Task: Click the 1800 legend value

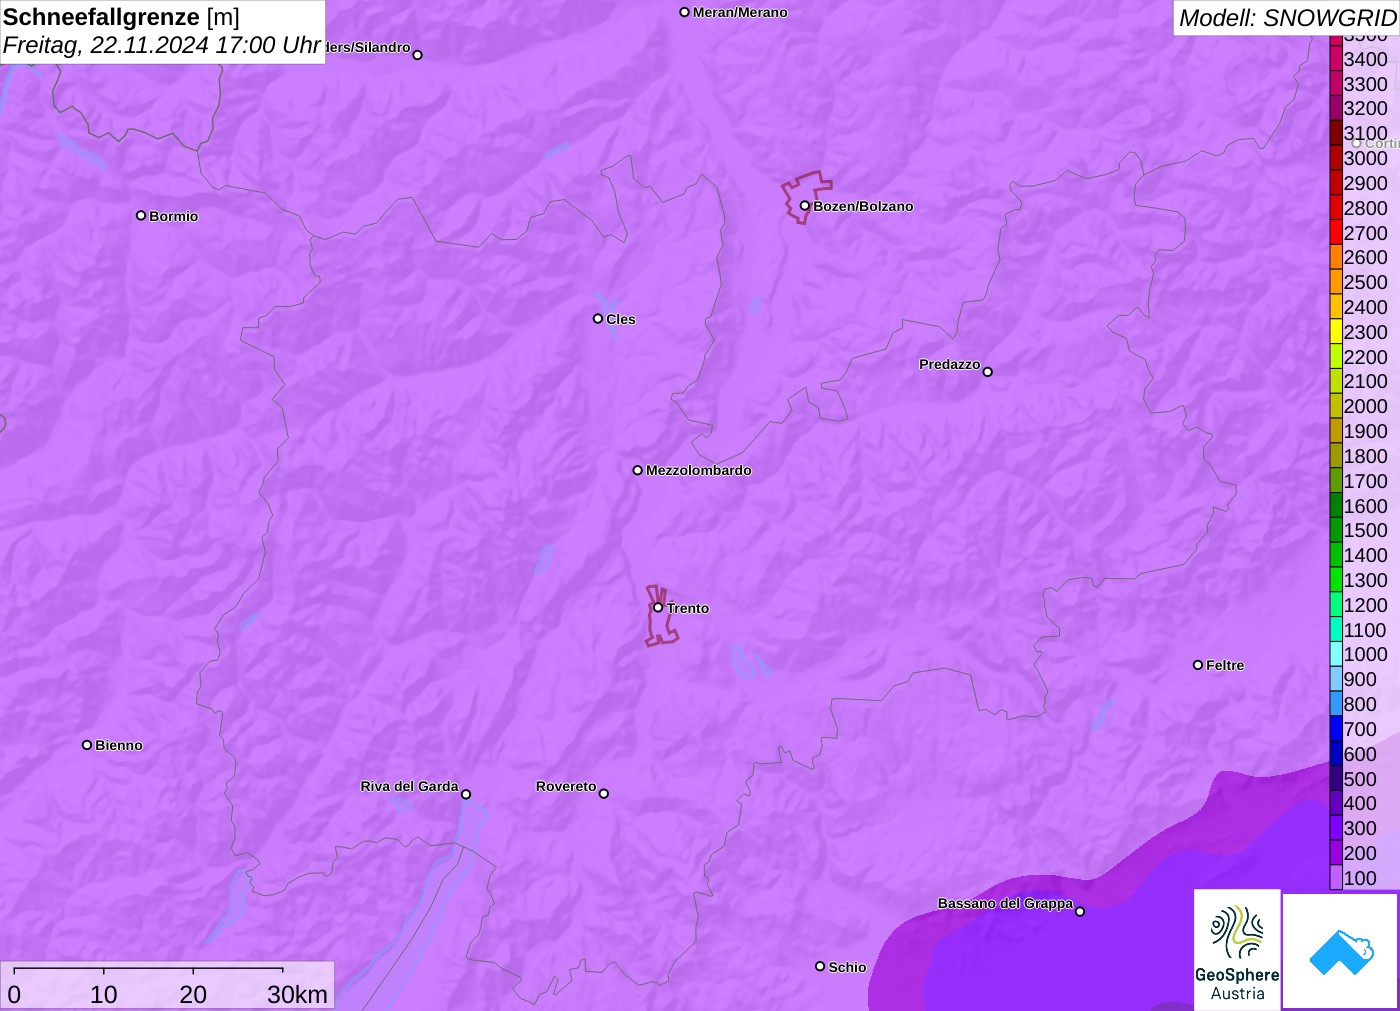Action: tap(1365, 456)
